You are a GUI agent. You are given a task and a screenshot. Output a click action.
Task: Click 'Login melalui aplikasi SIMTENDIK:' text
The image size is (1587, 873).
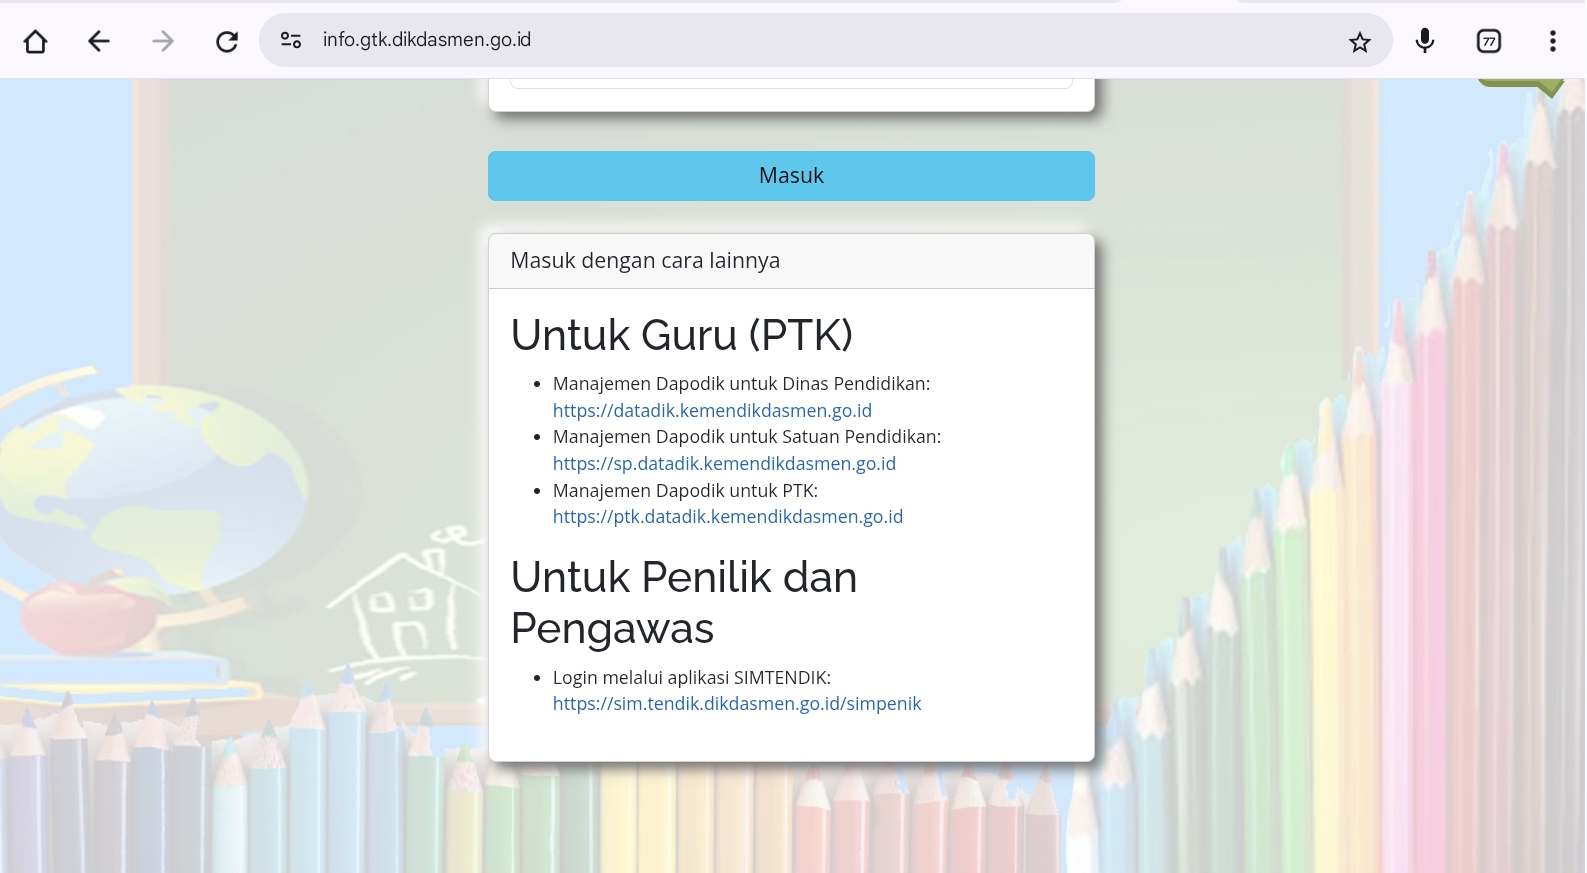692,677
